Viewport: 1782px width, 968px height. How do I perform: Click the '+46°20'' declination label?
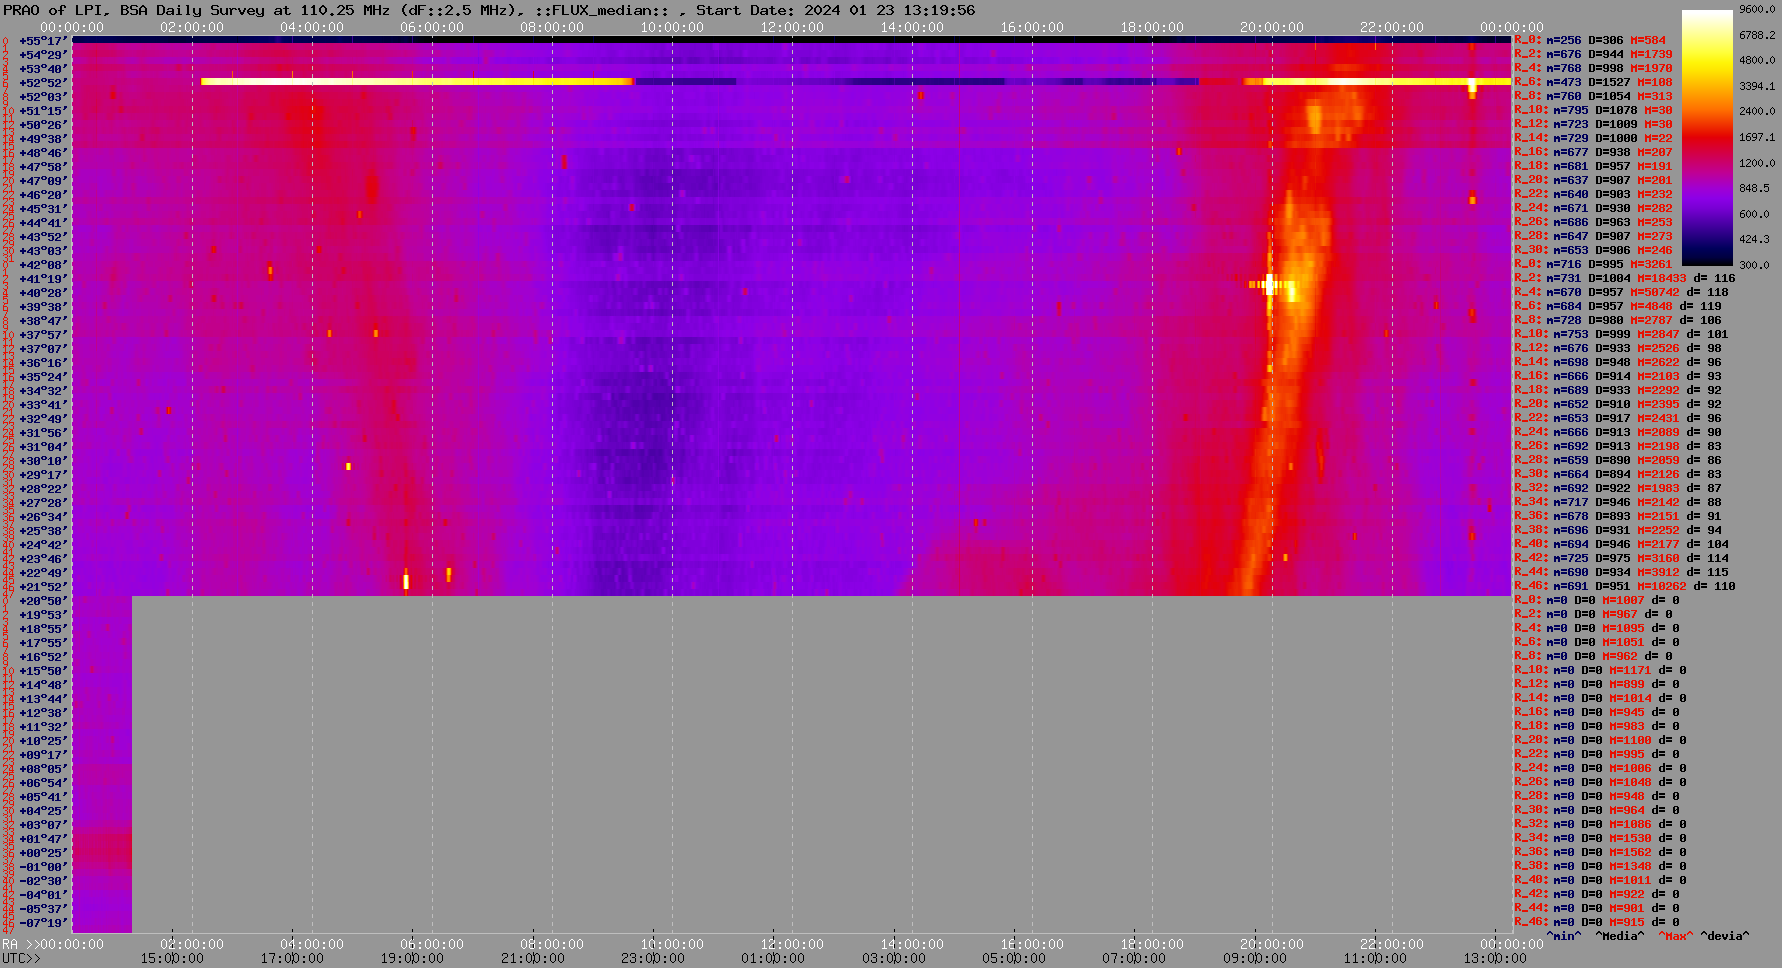[x=43, y=195]
